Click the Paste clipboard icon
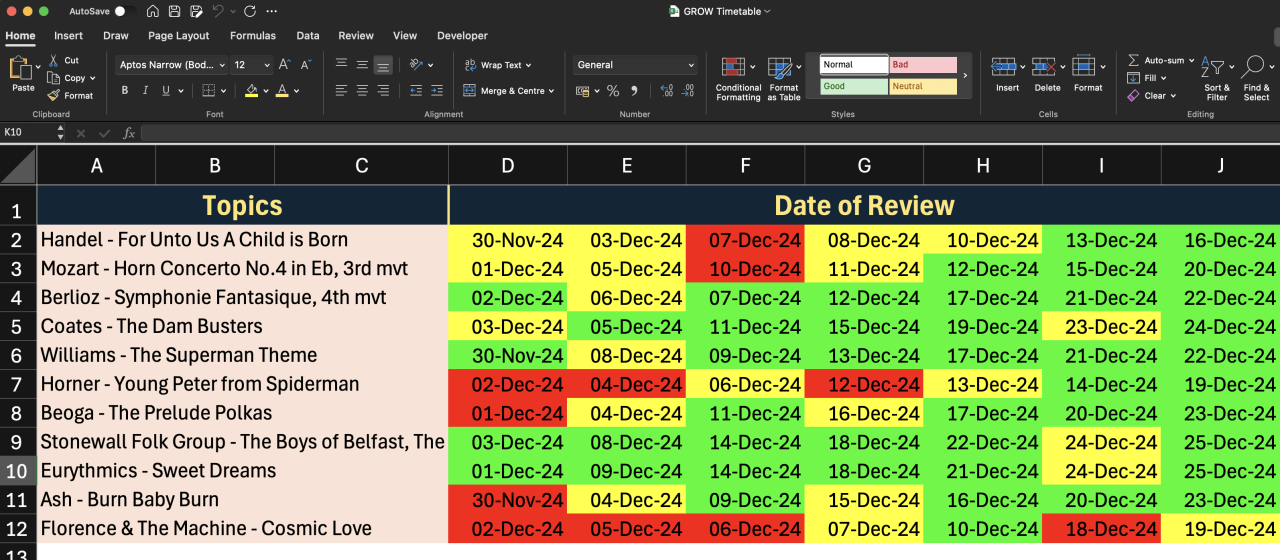 (20, 68)
